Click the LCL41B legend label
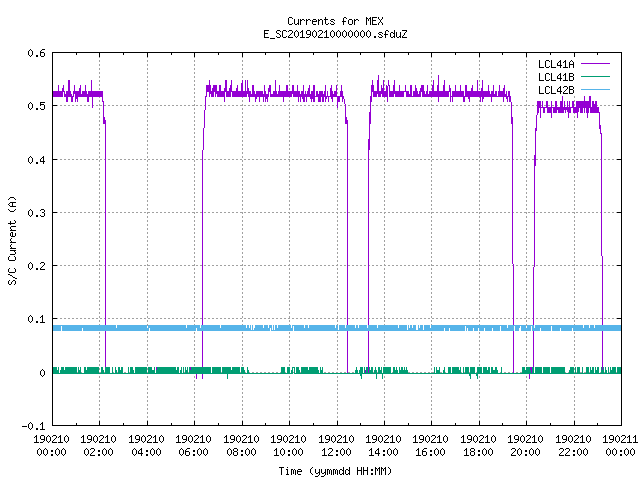This screenshot has height=480, width=640. (556, 77)
